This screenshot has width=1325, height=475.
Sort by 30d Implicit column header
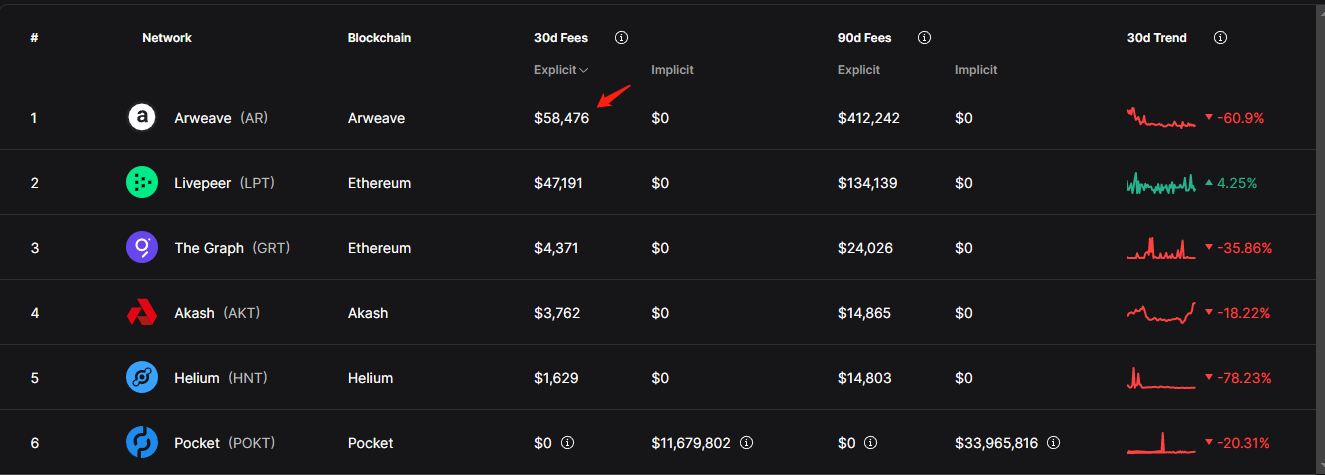click(672, 70)
